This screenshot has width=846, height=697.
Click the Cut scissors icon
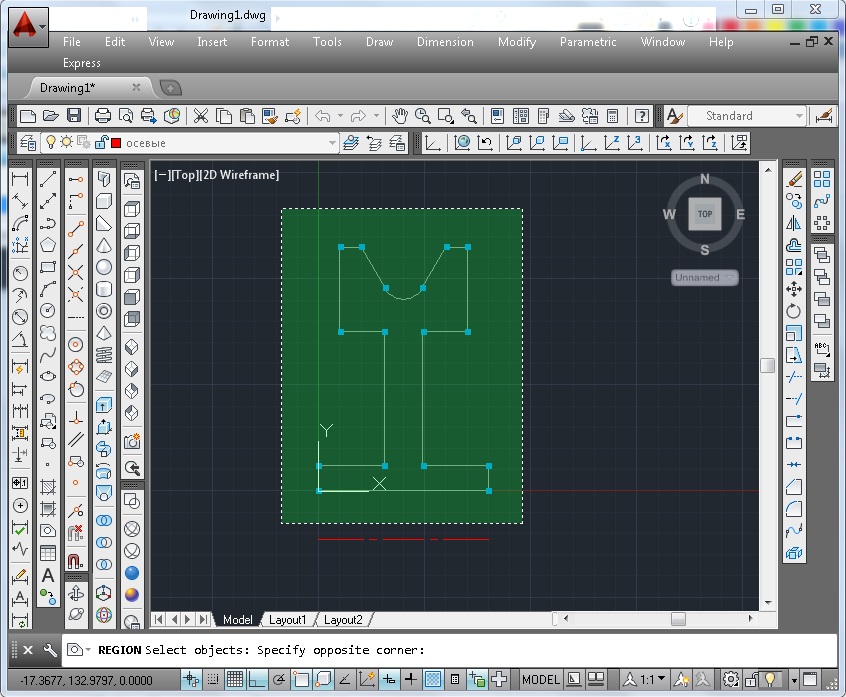coord(201,116)
